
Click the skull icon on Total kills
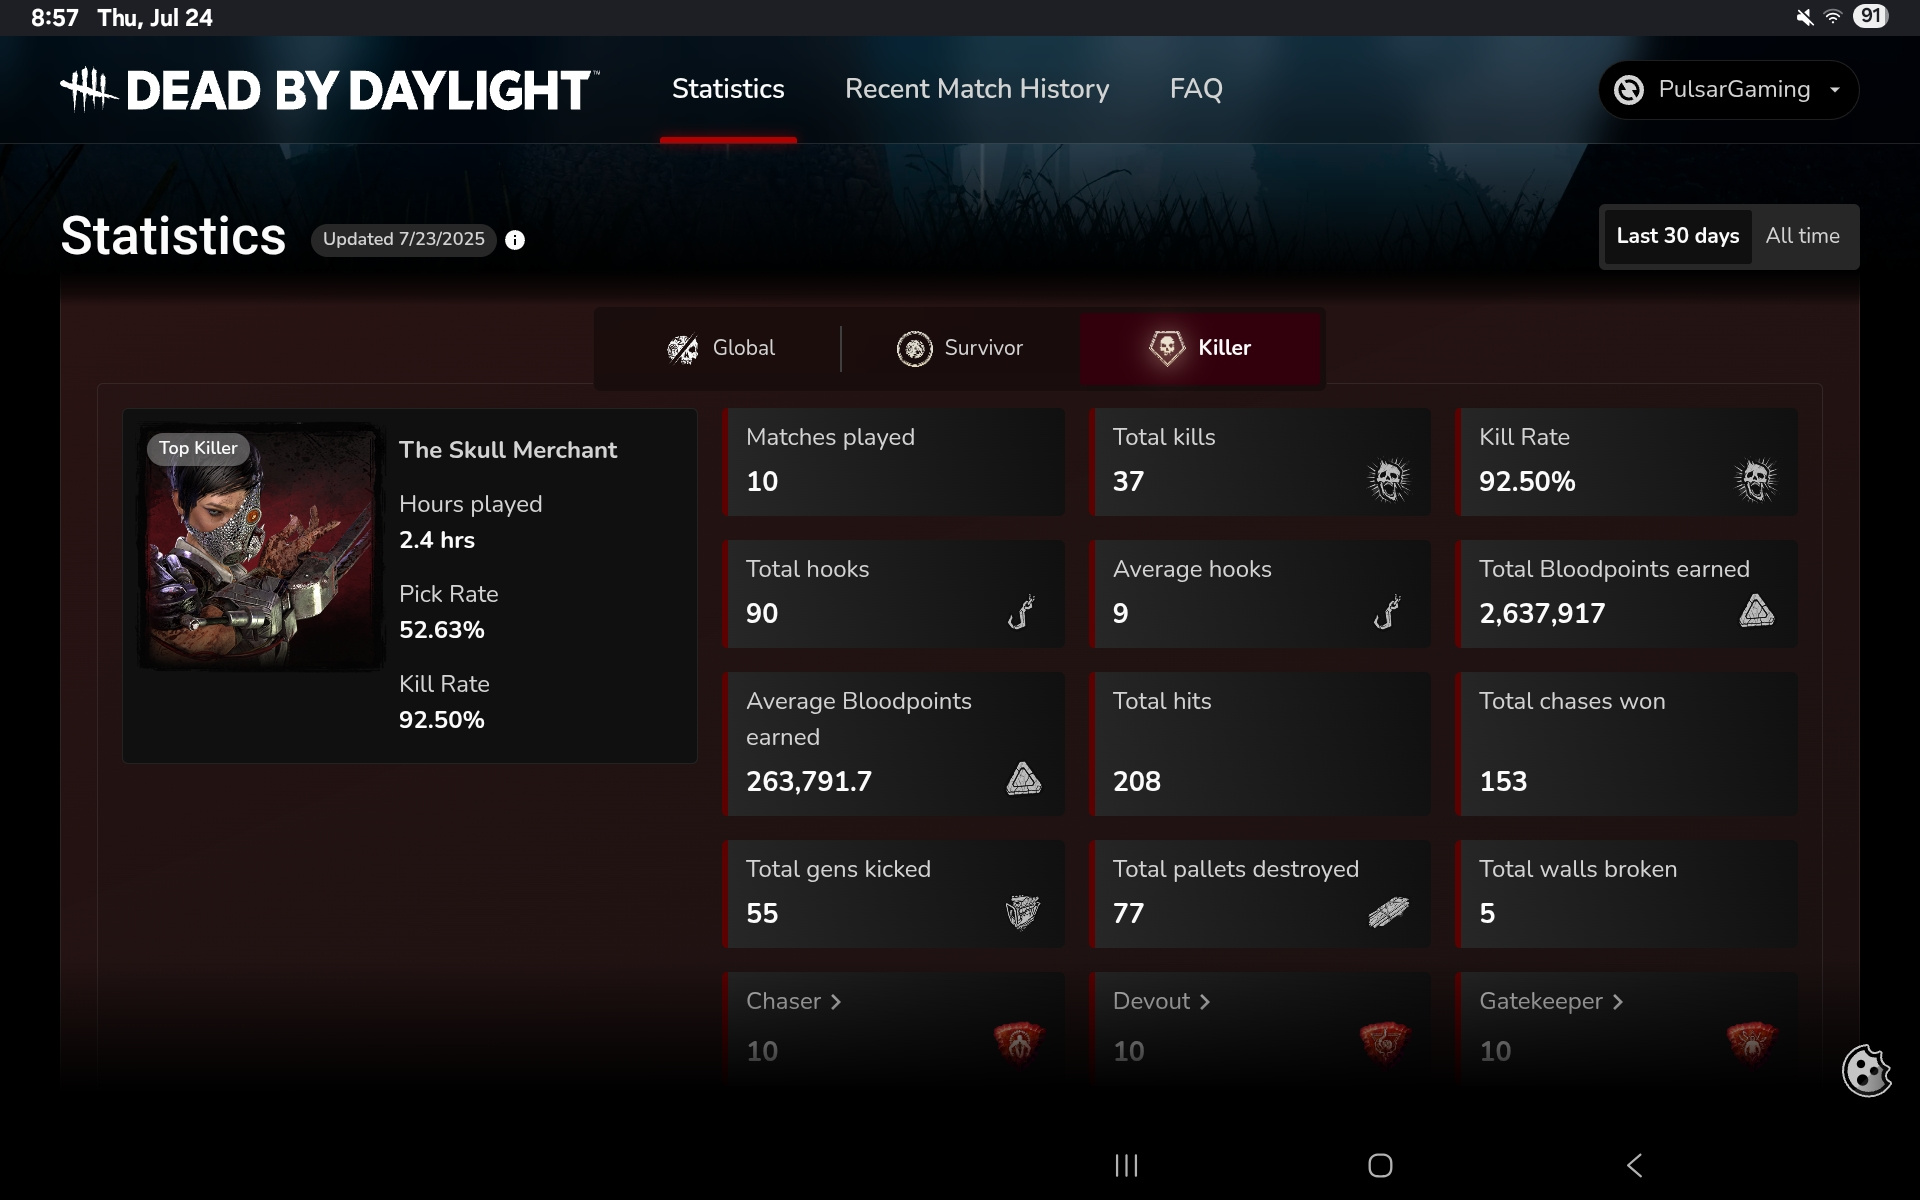pyautogui.click(x=1389, y=481)
